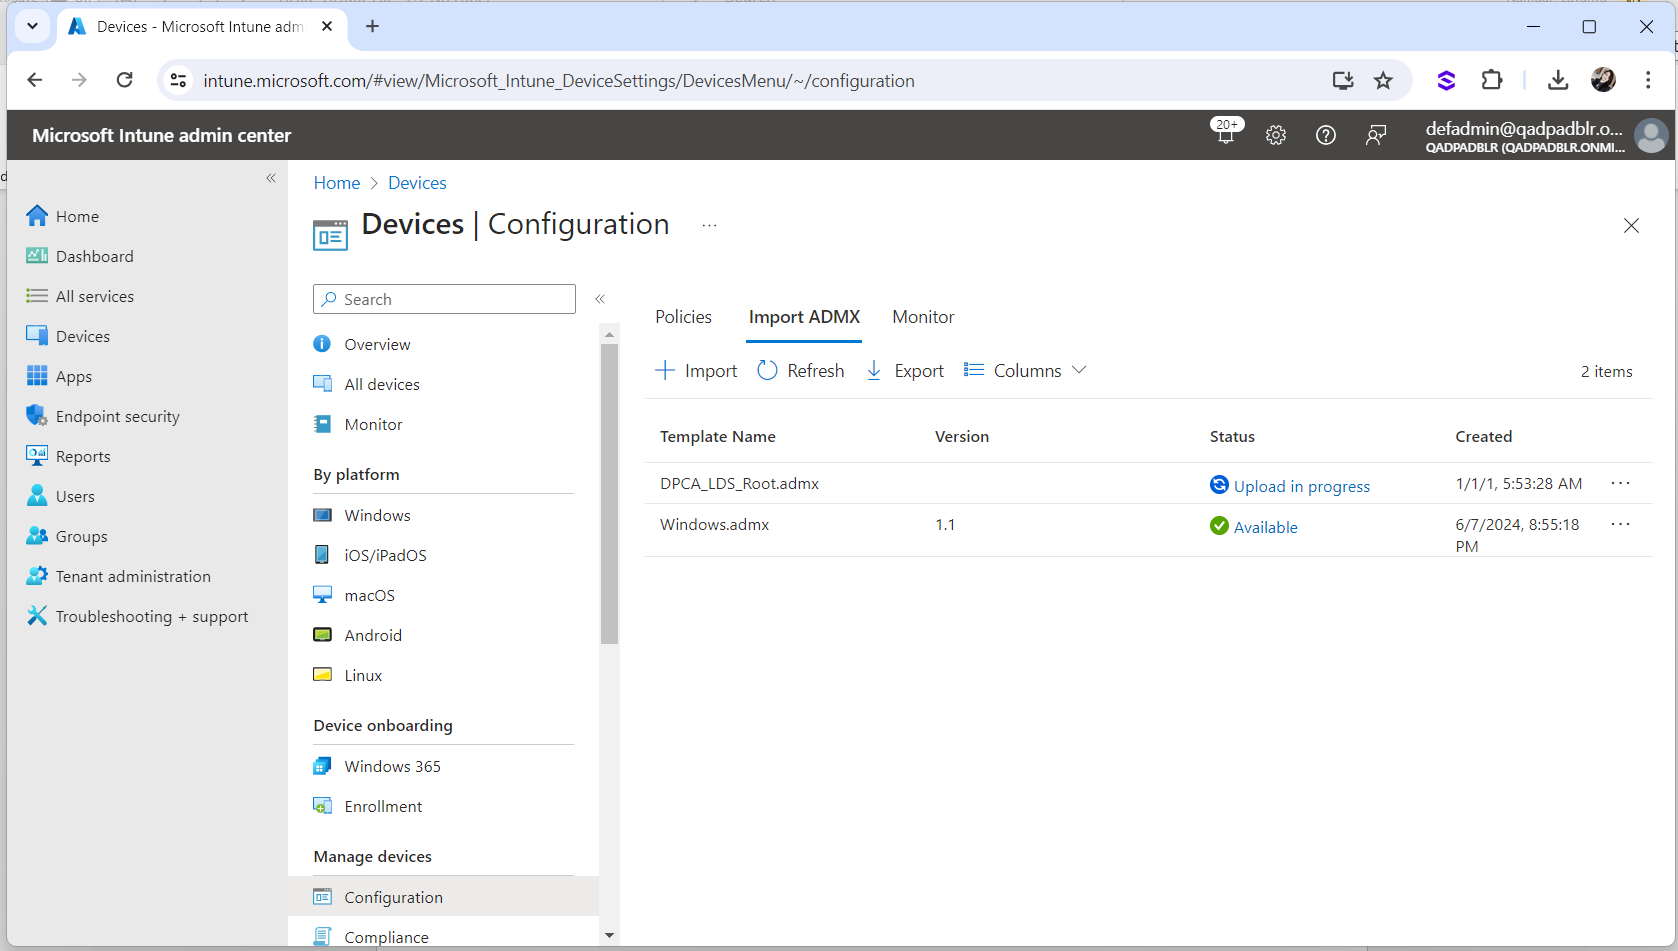Image resolution: width=1678 pixels, height=951 pixels.
Task: Sort by Created column header
Action: (x=1484, y=437)
